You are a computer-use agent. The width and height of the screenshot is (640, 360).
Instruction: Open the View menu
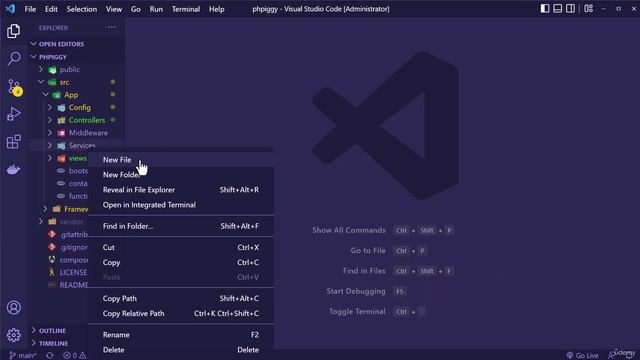[x=113, y=9]
